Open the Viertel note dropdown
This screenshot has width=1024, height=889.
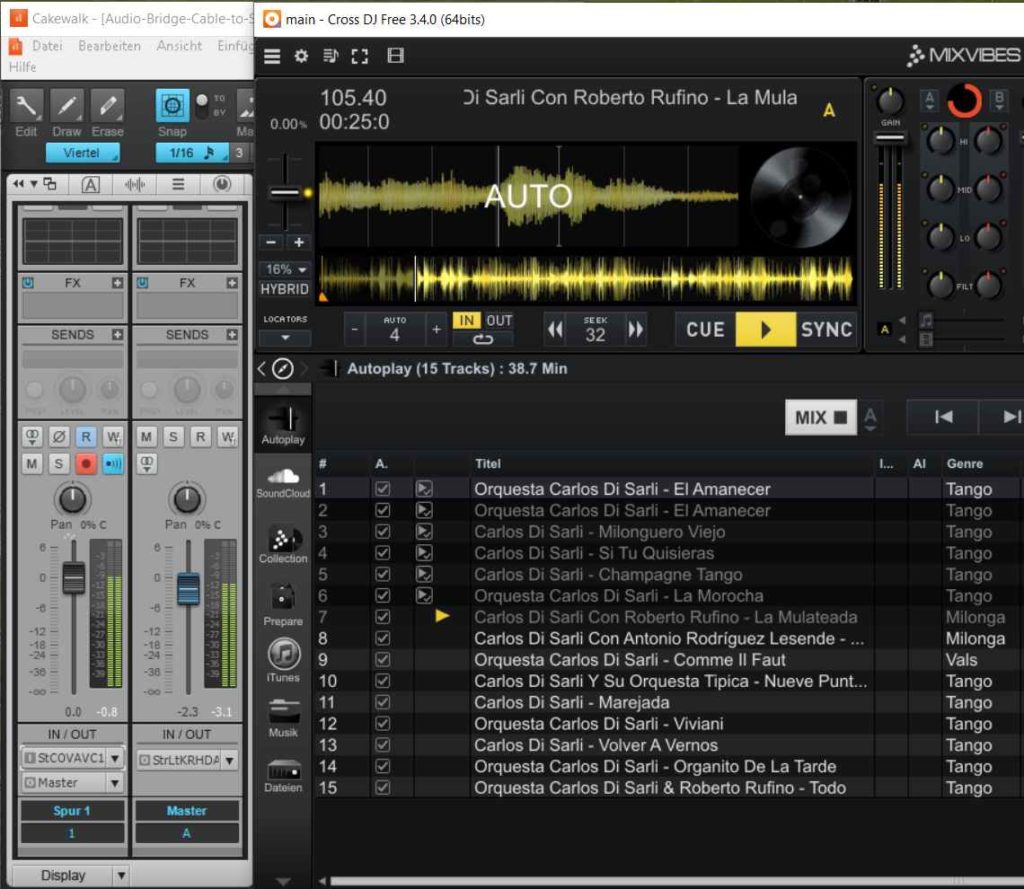tap(83, 153)
